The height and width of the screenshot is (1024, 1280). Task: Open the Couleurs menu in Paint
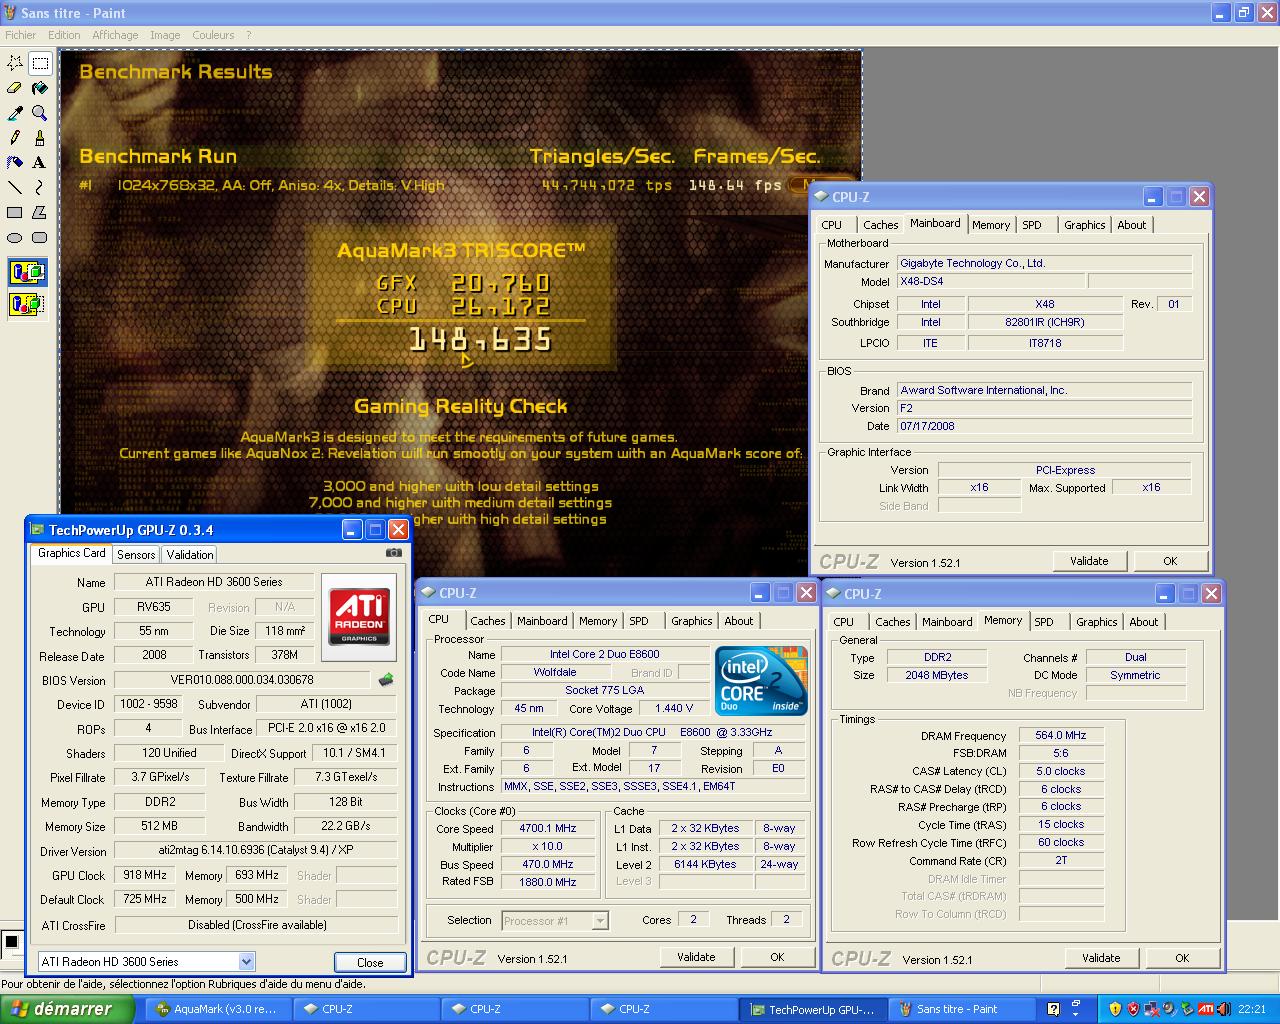click(x=213, y=35)
